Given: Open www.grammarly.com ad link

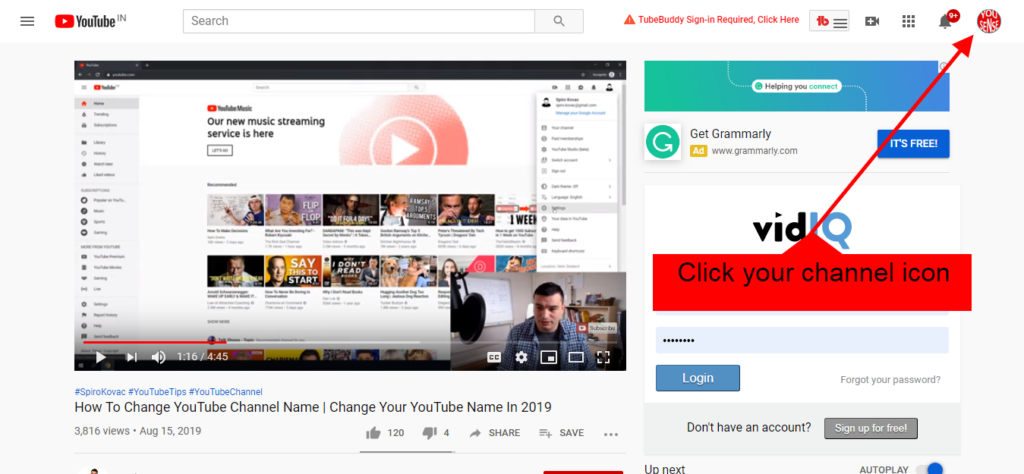Looking at the screenshot, I should [x=754, y=151].
